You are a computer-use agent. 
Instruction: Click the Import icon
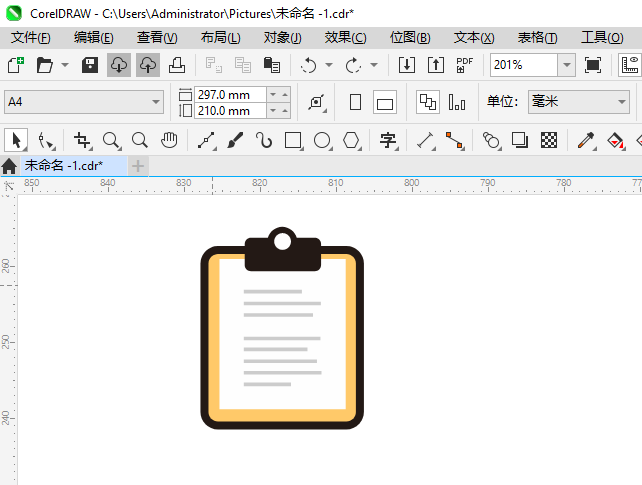(407, 65)
